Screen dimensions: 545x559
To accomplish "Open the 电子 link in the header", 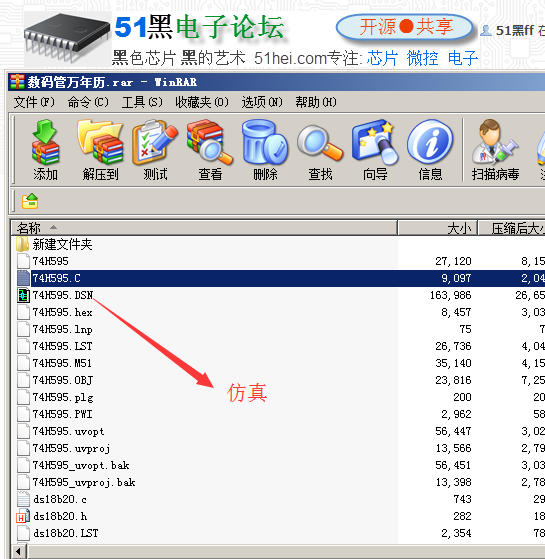I will pos(463,58).
